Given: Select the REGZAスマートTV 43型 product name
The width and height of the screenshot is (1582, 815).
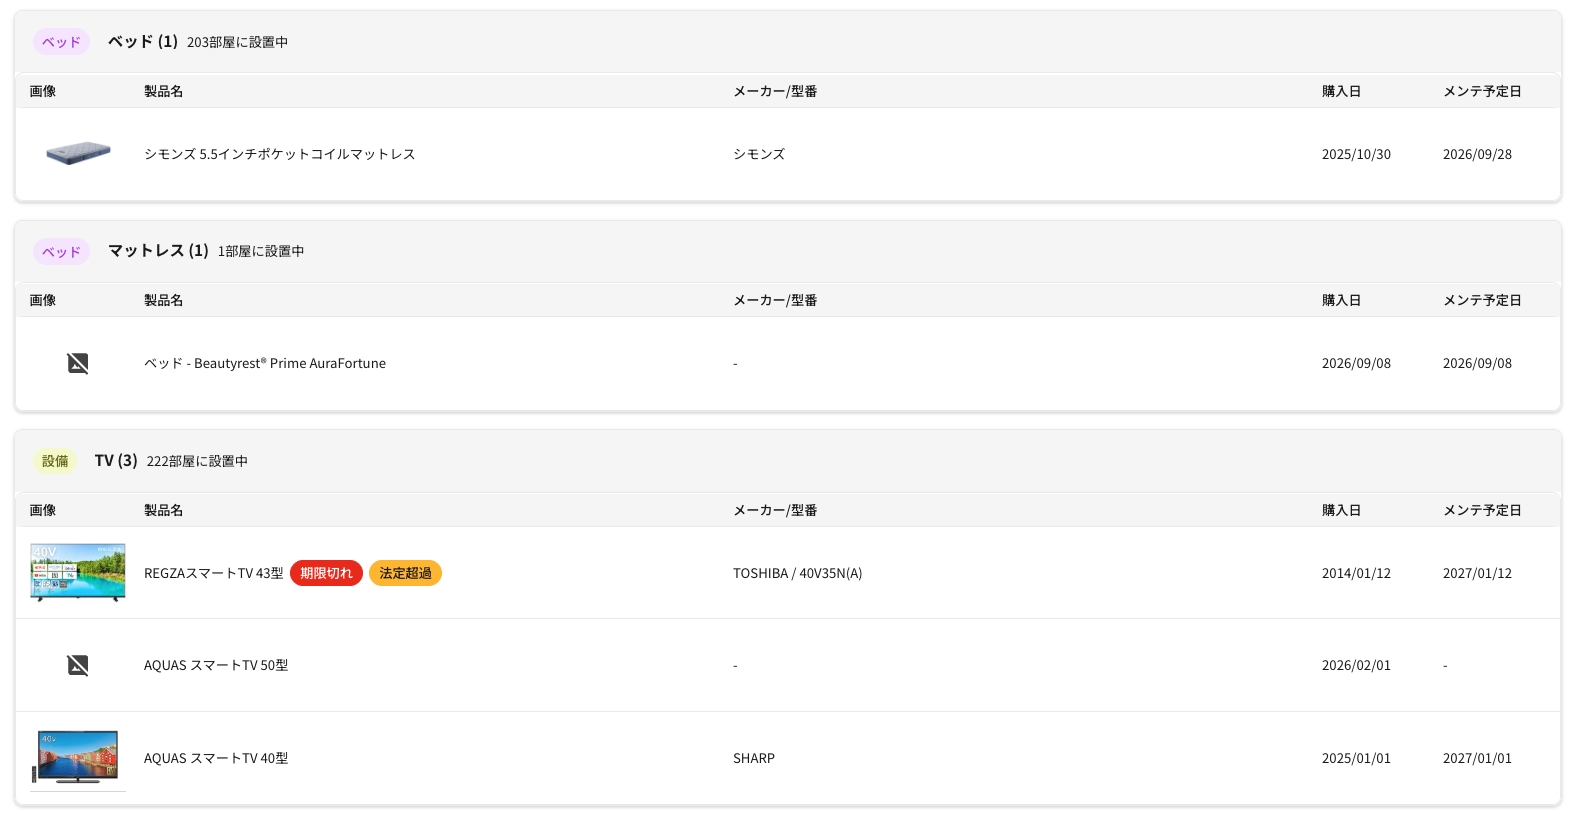Looking at the screenshot, I should (x=213, y=573).
